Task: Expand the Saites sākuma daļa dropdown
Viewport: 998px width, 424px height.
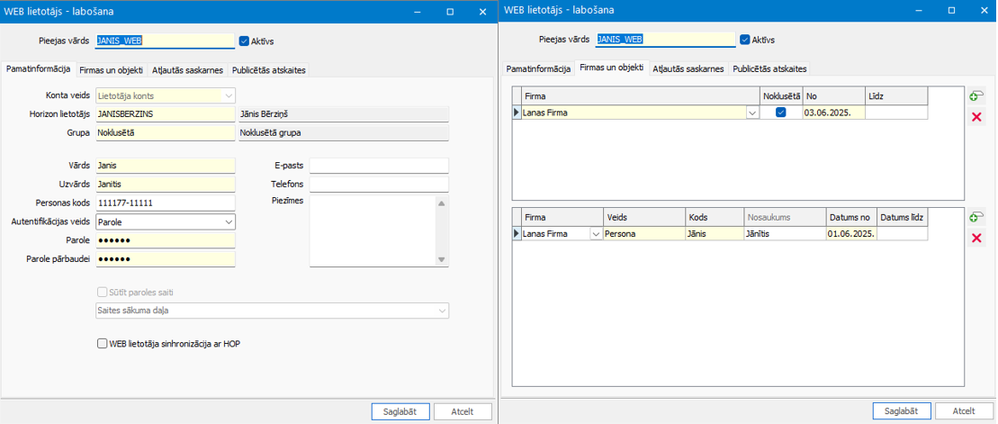Action: pyautogui.click(x=441, y=311)
